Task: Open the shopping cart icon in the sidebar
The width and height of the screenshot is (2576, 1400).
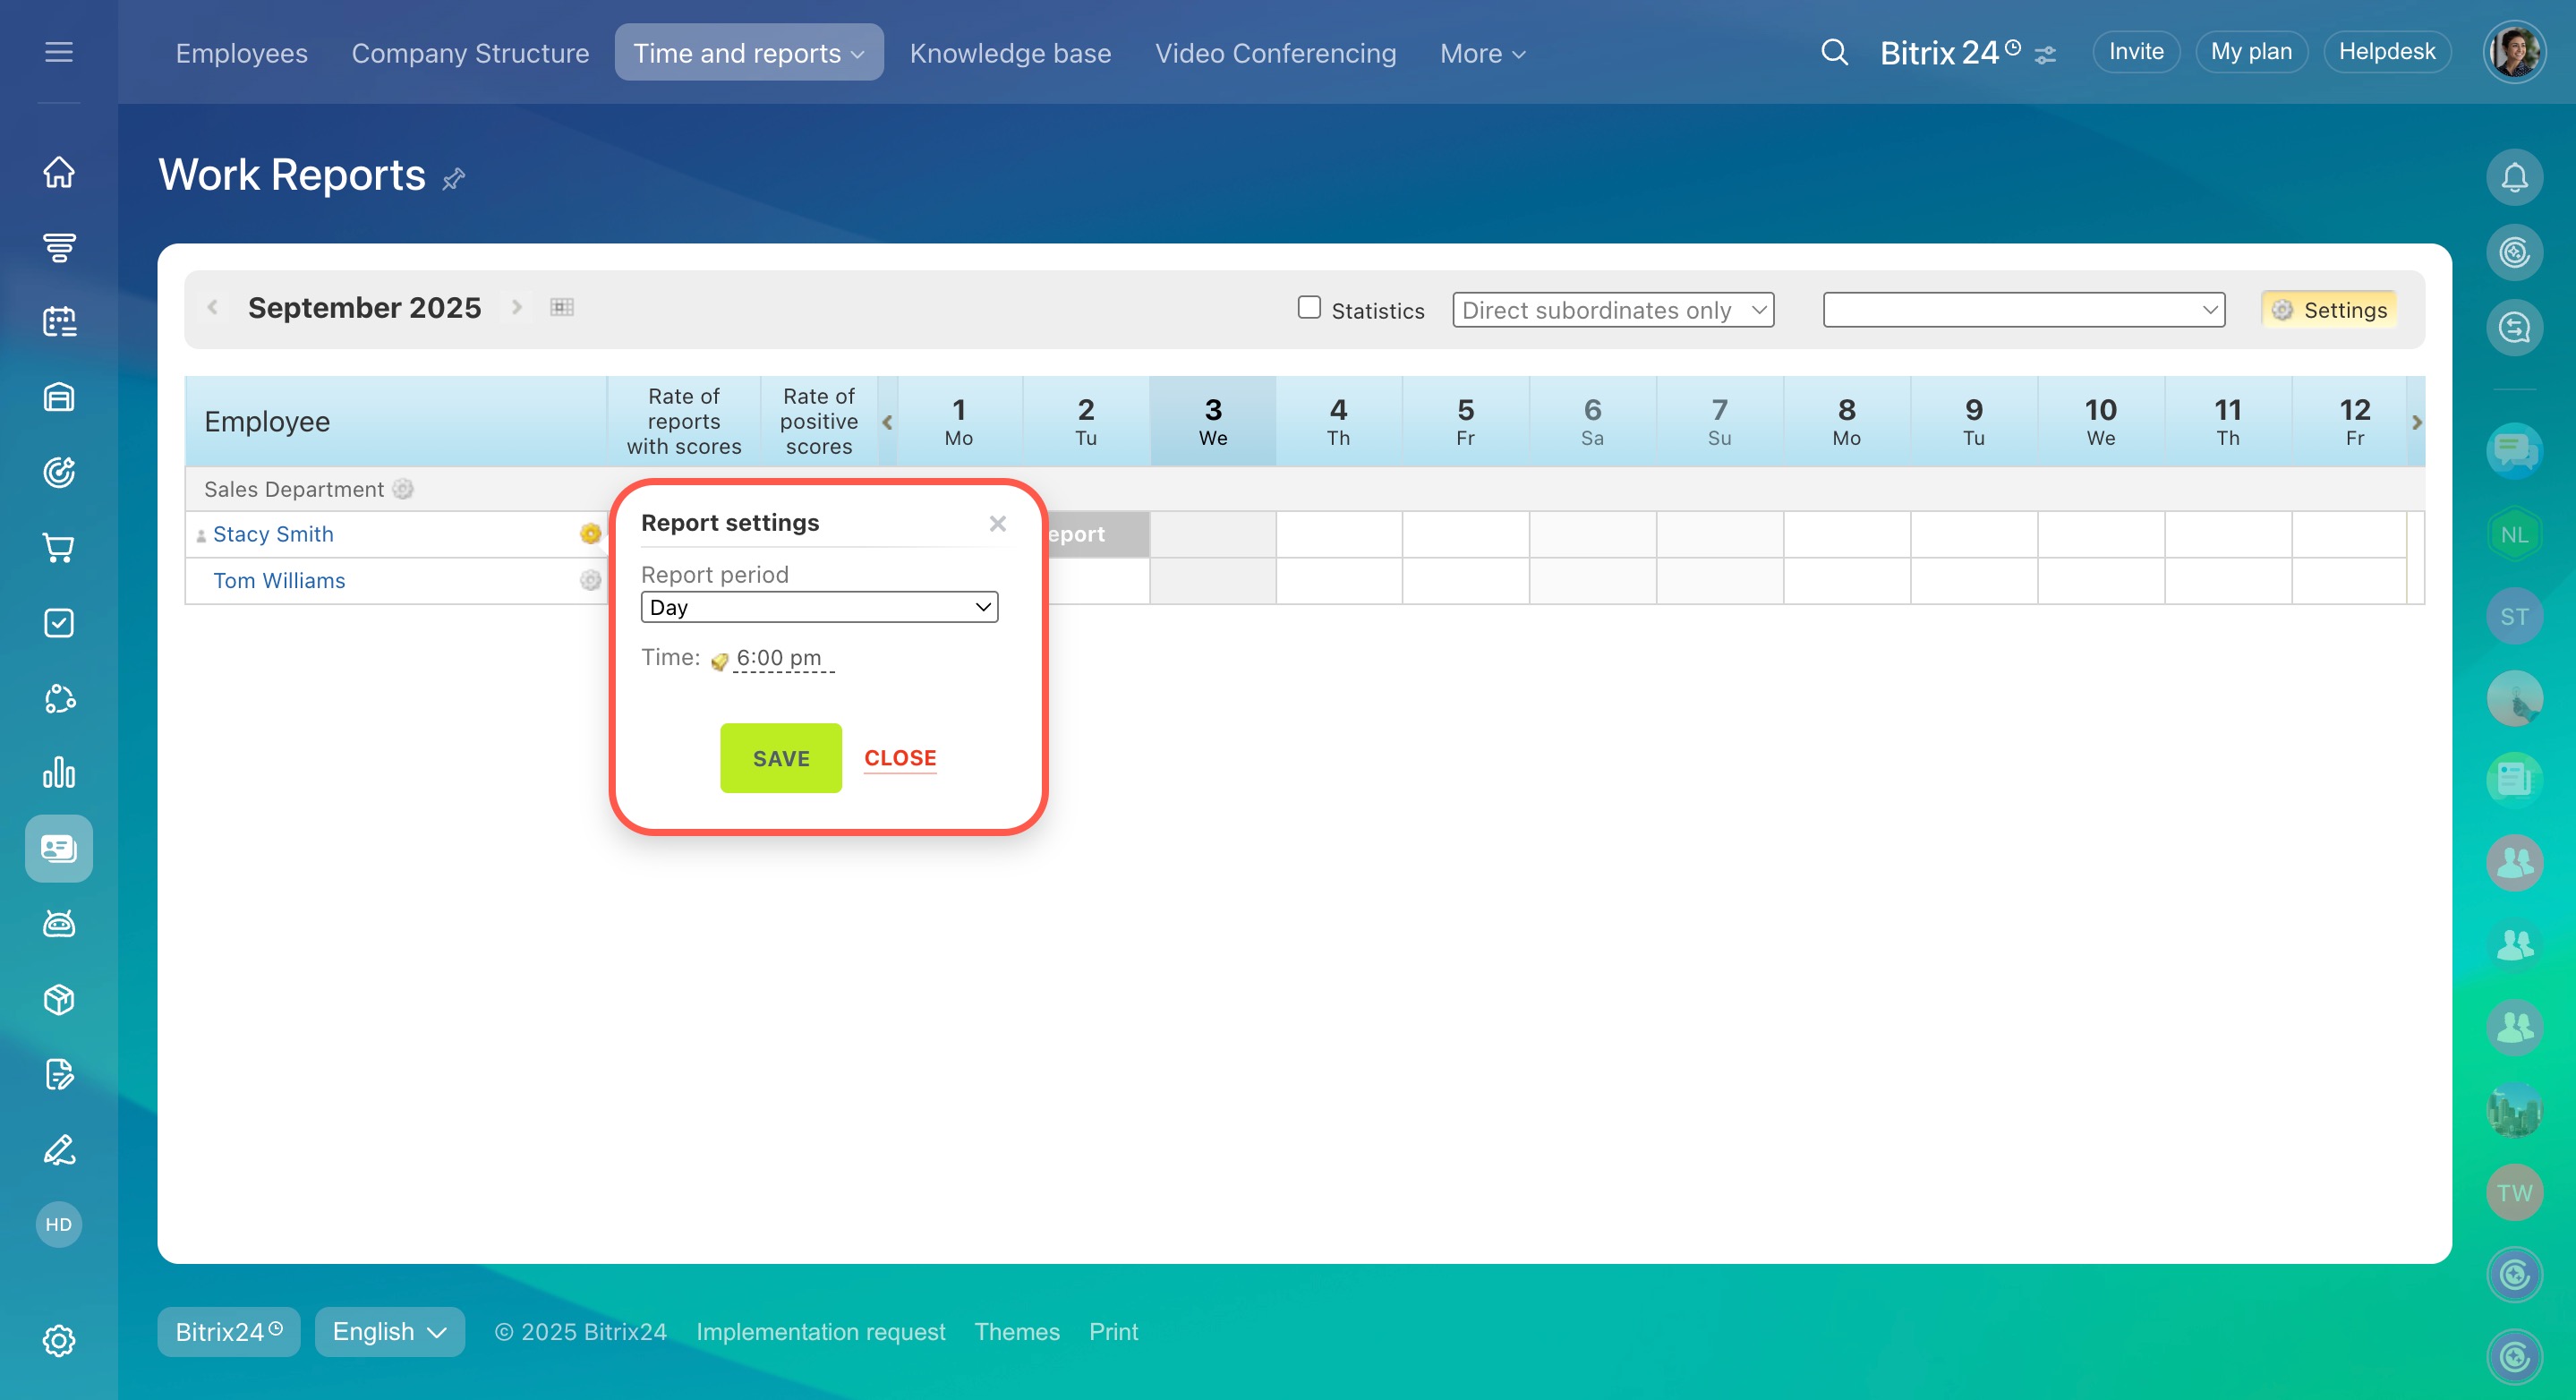Action: tap(59, 547)
